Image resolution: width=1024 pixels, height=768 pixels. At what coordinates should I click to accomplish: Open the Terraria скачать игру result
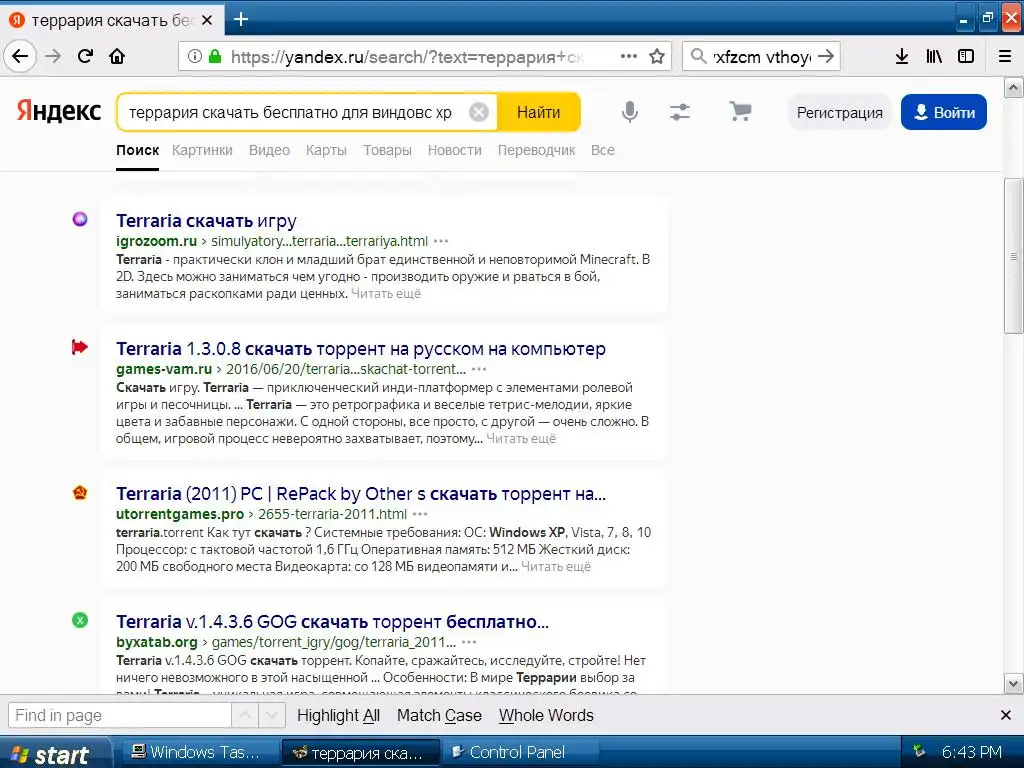pos(206,221)
